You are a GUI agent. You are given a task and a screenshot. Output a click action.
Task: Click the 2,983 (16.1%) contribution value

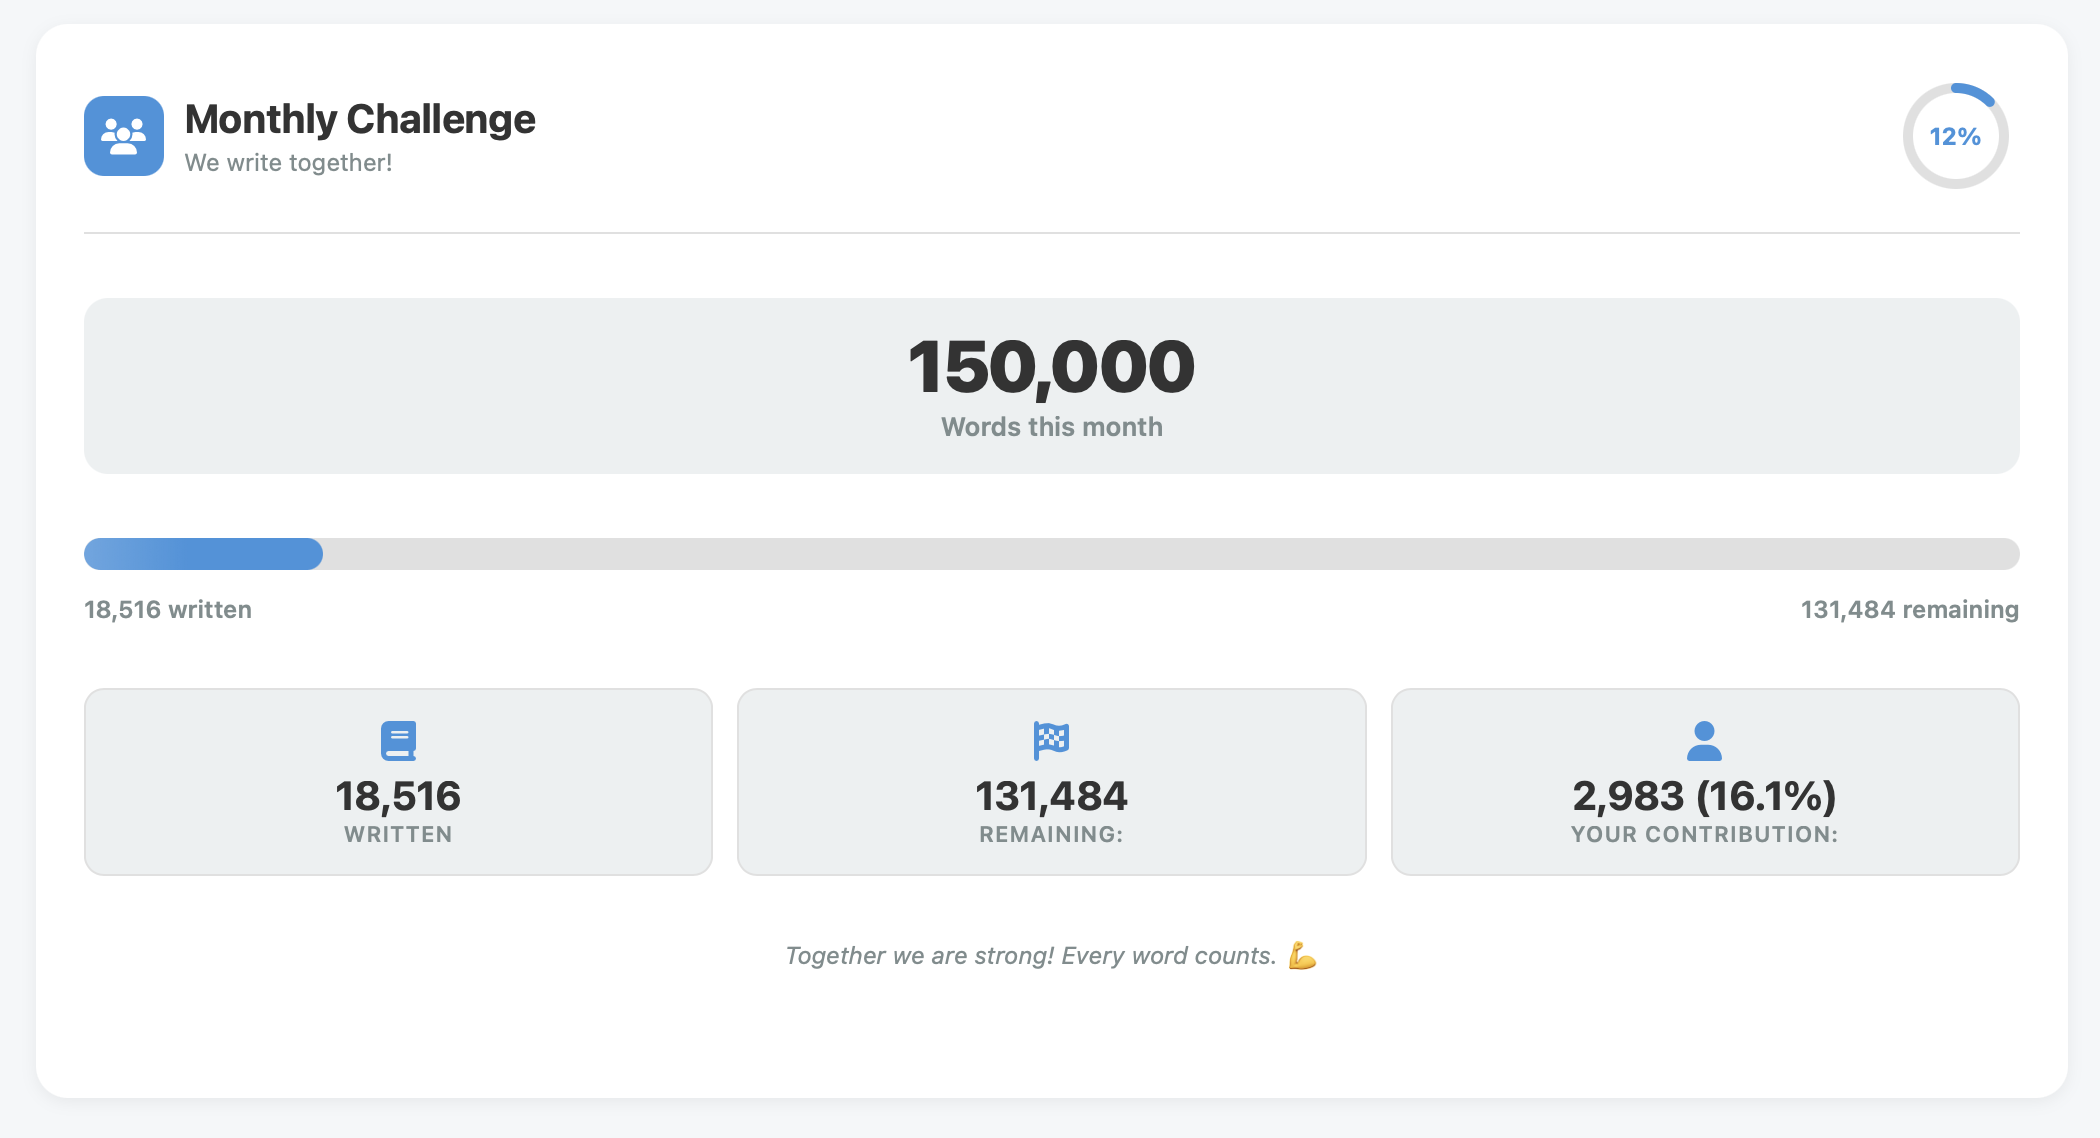[1704, 797]
